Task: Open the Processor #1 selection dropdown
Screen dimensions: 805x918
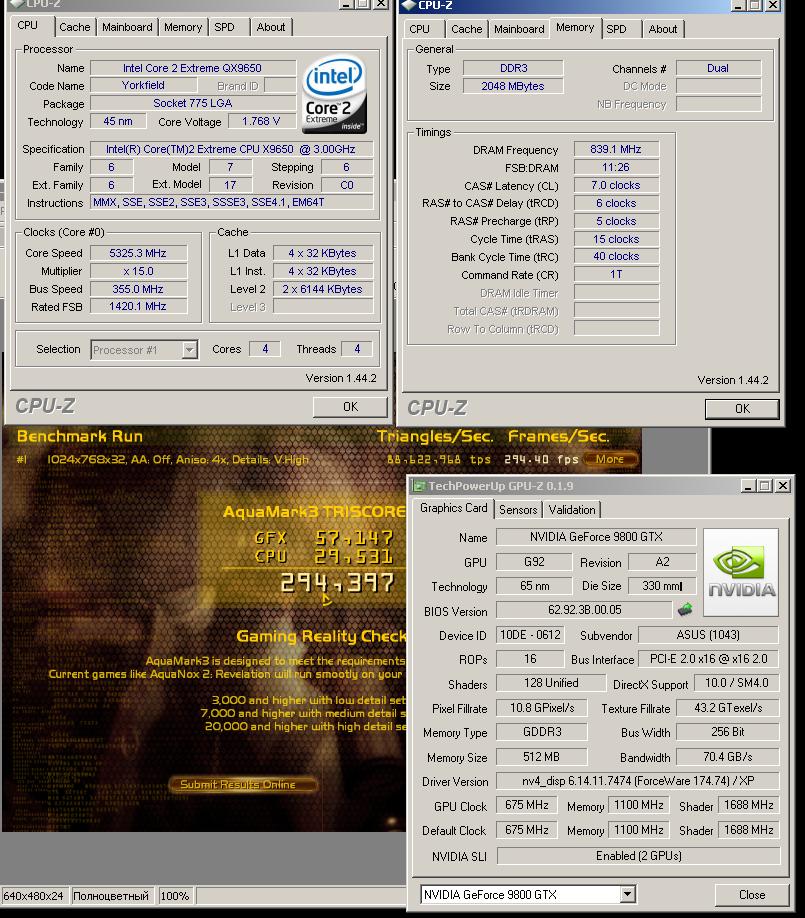Action: pos(189,350)
